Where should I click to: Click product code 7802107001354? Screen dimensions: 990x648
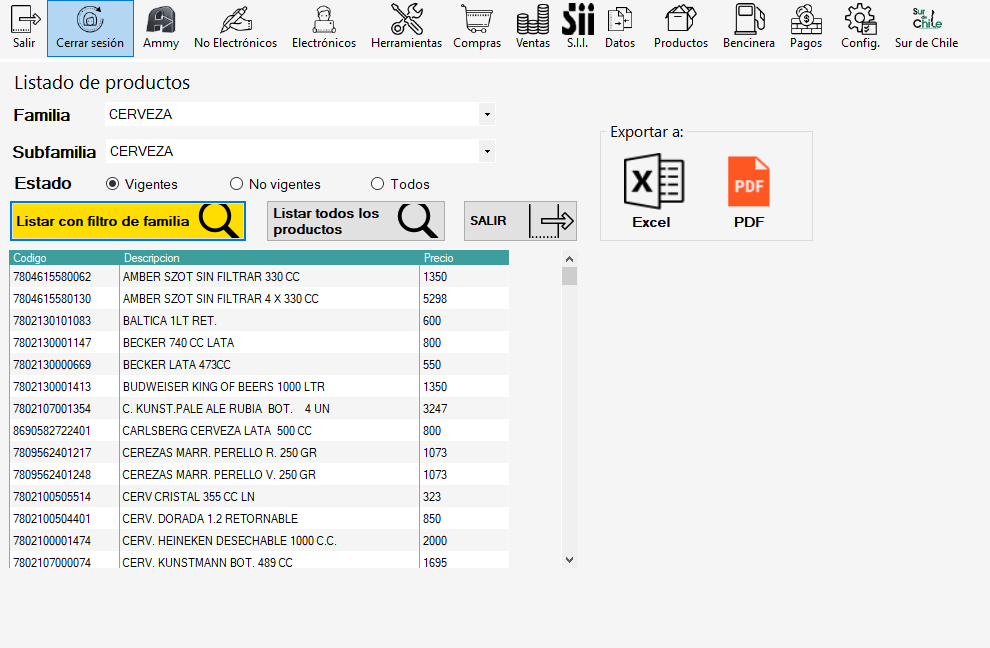click(x=52, y=409)
